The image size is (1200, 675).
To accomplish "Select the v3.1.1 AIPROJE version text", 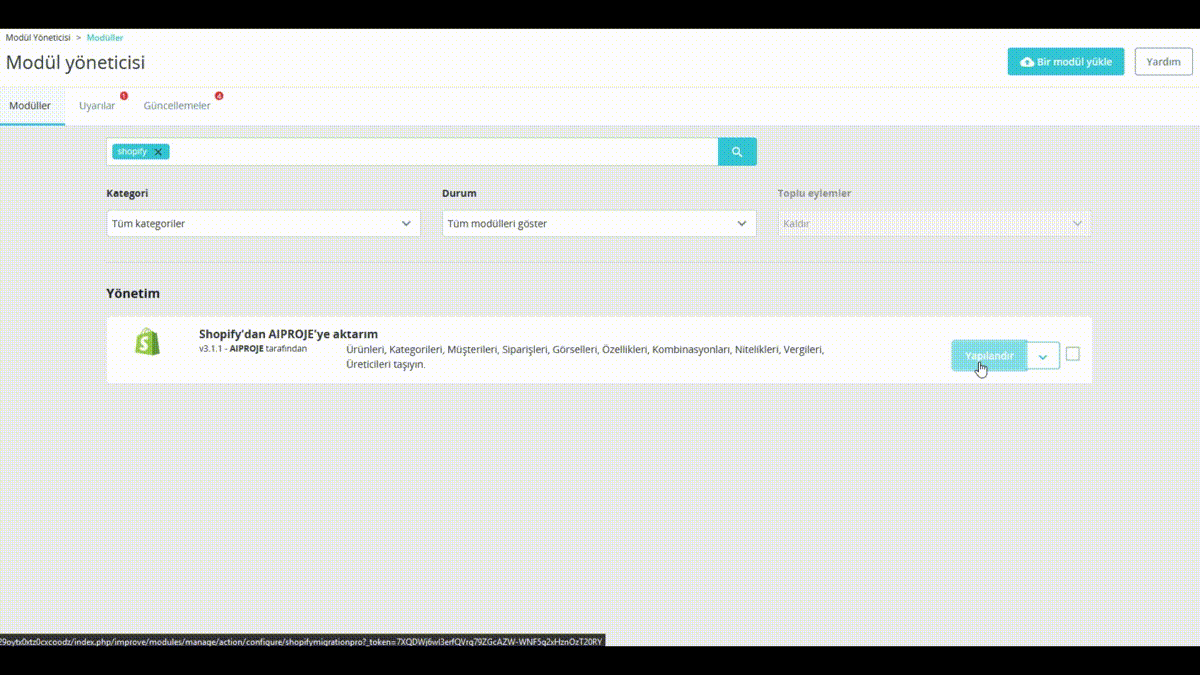I will (253, 348).
